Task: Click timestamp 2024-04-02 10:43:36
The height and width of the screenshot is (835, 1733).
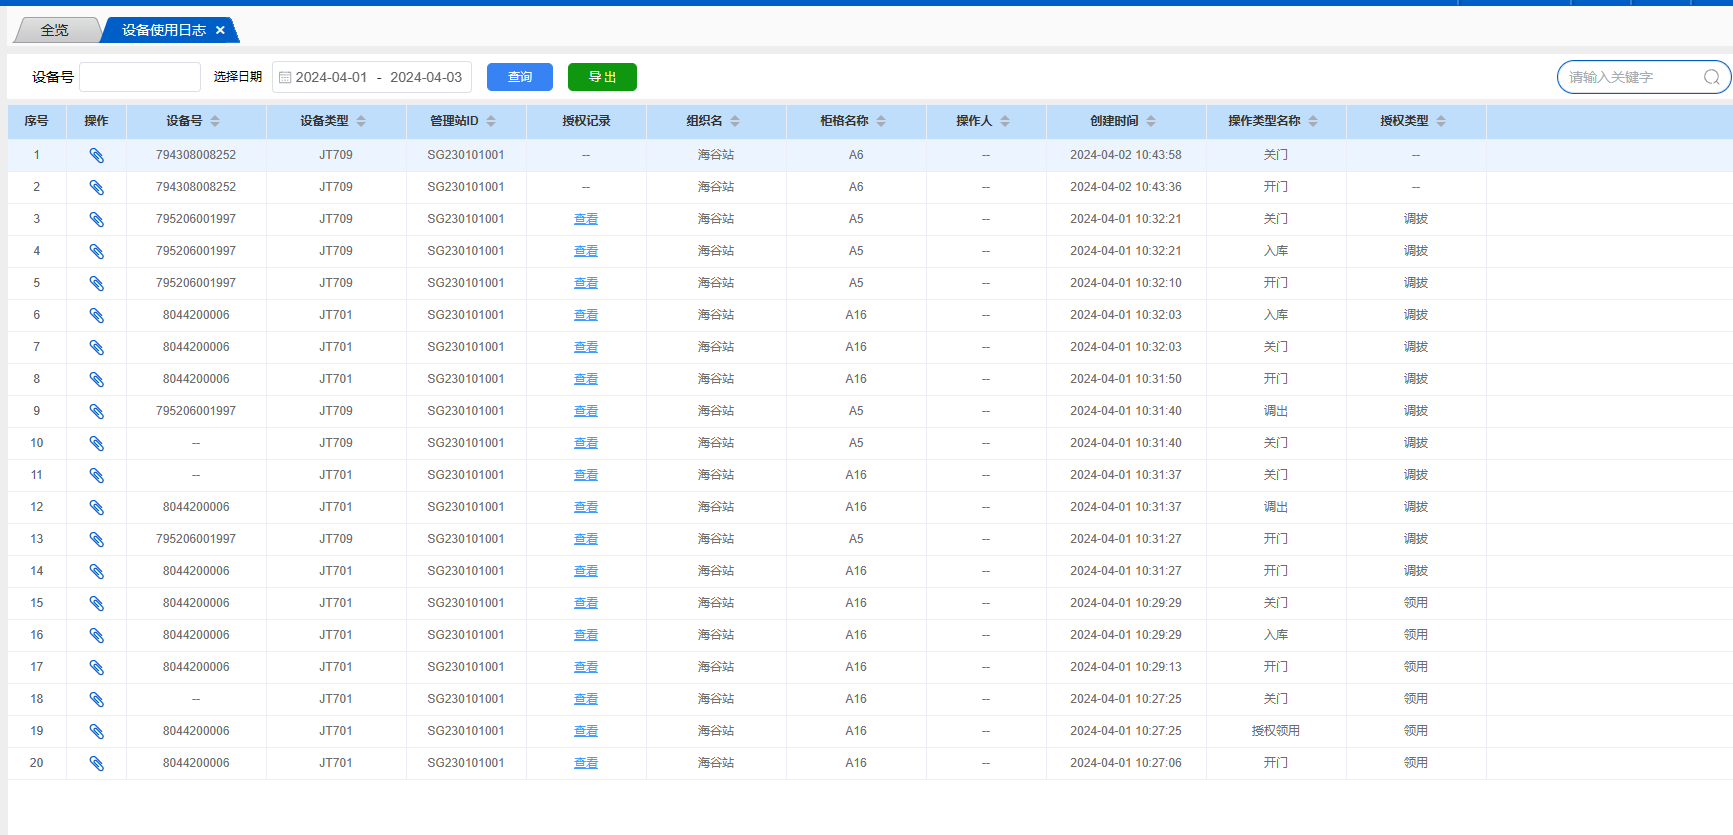Action: tap(1126, 187)
